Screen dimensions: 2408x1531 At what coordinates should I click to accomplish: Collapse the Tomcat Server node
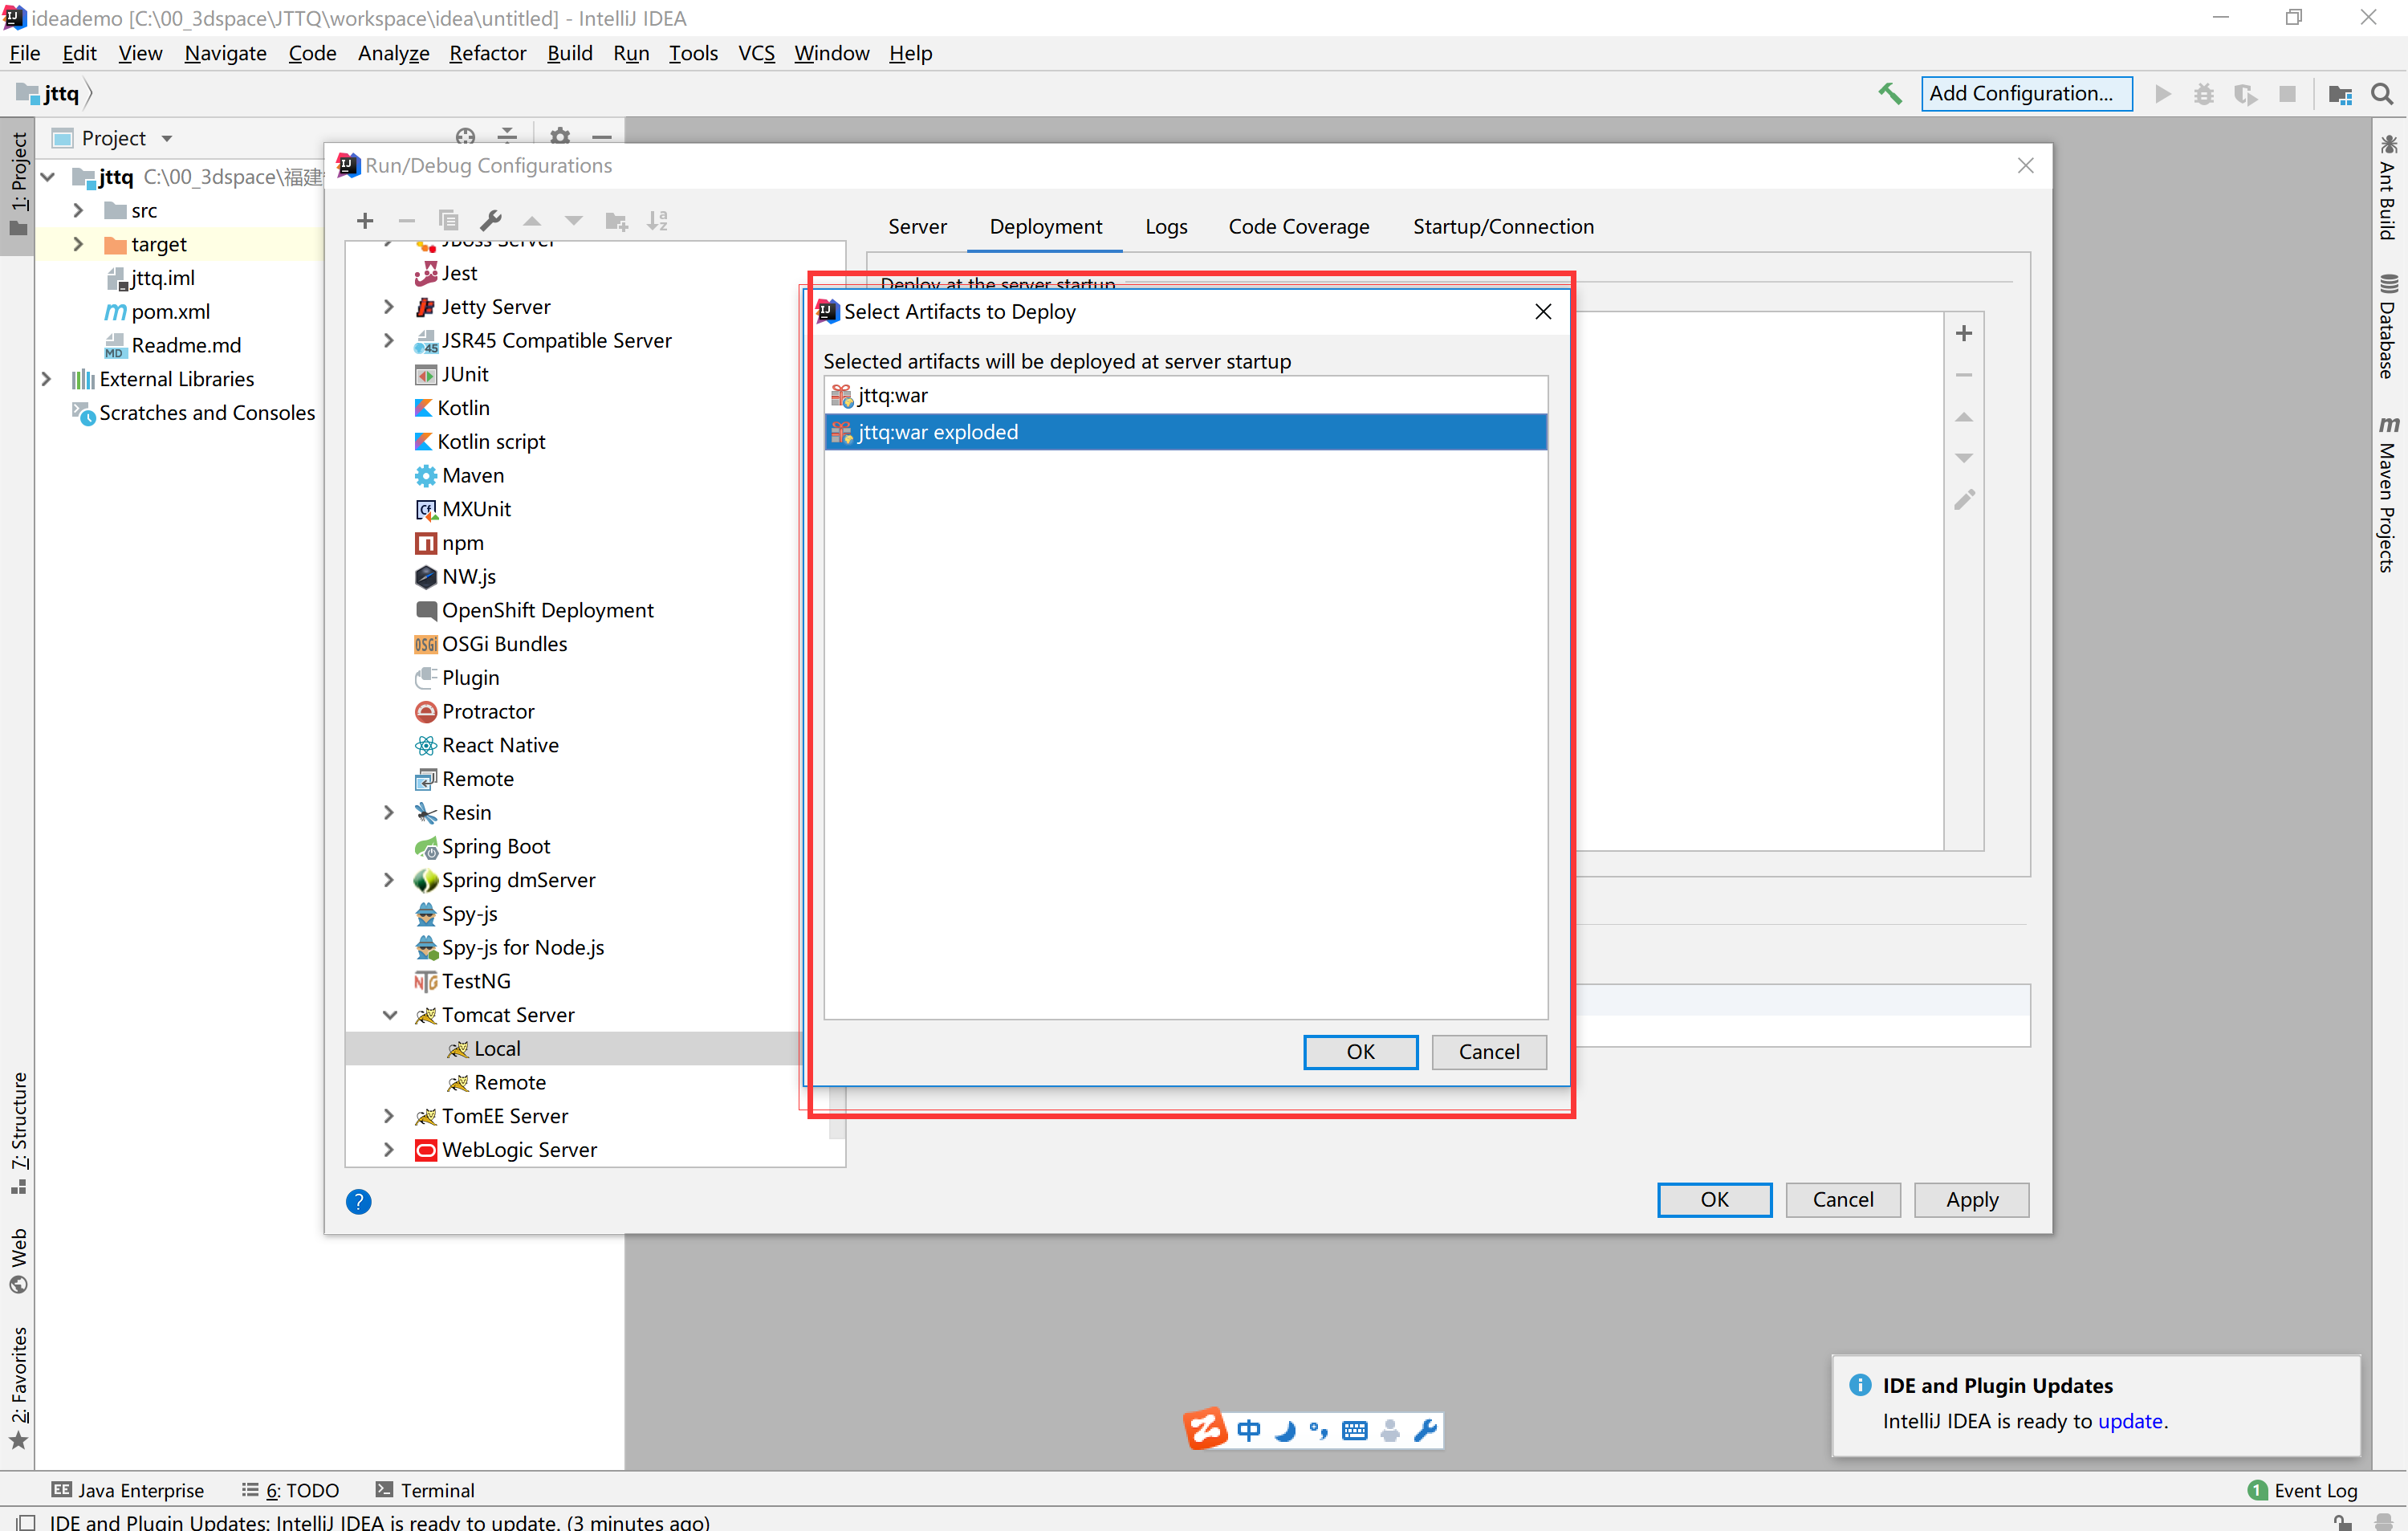(389, 1014)
